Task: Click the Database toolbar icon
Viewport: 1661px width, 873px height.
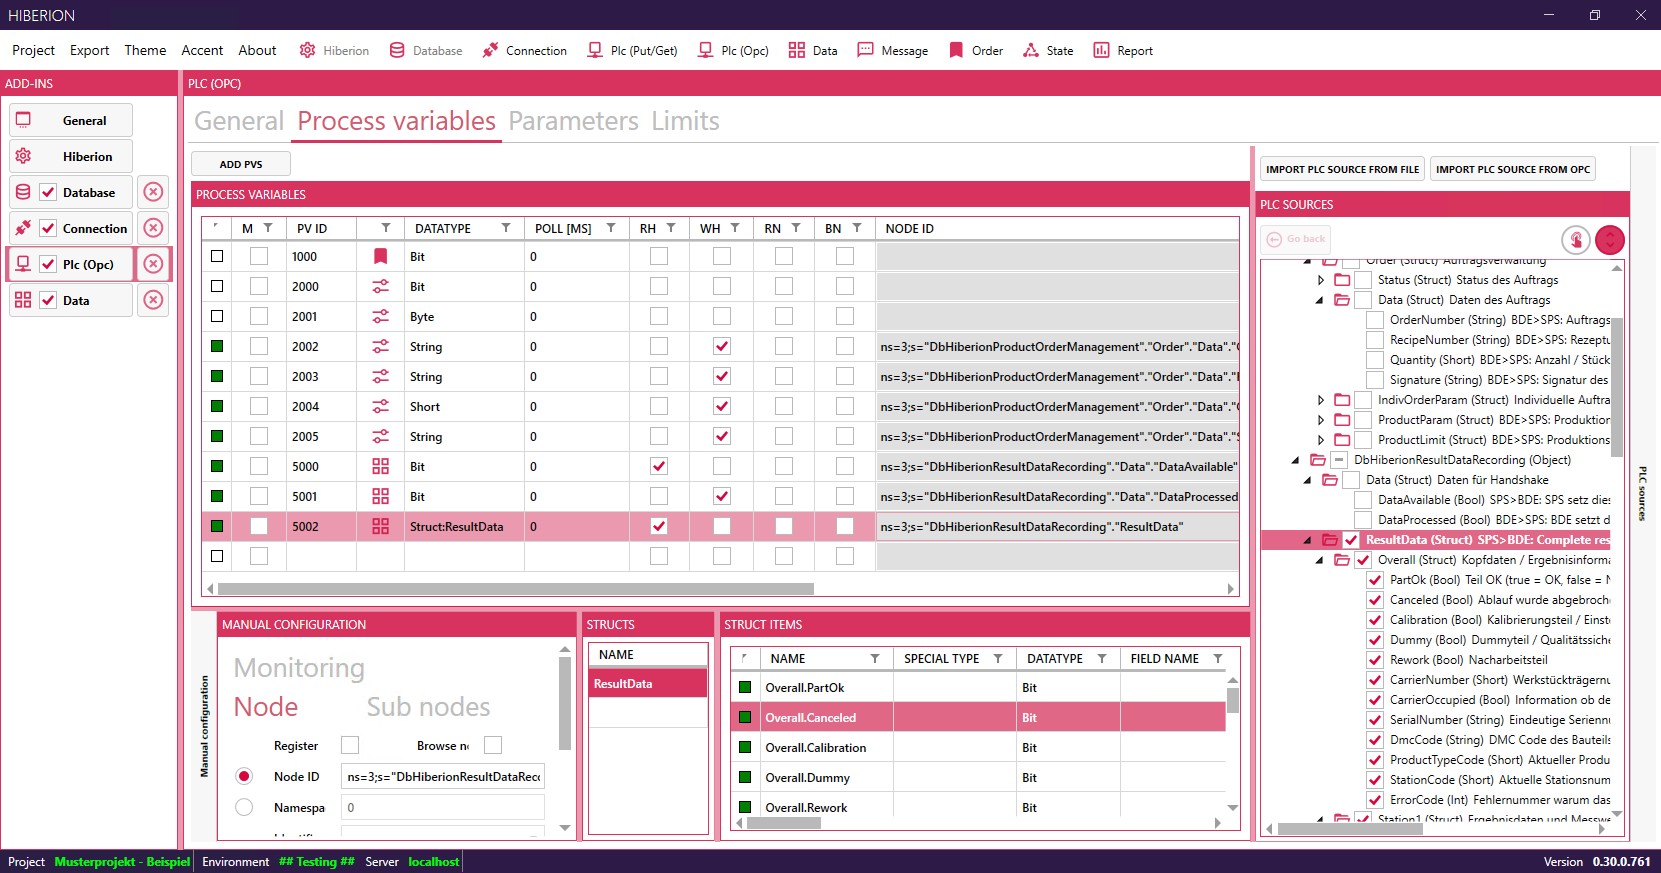Action: coord(397,50)
